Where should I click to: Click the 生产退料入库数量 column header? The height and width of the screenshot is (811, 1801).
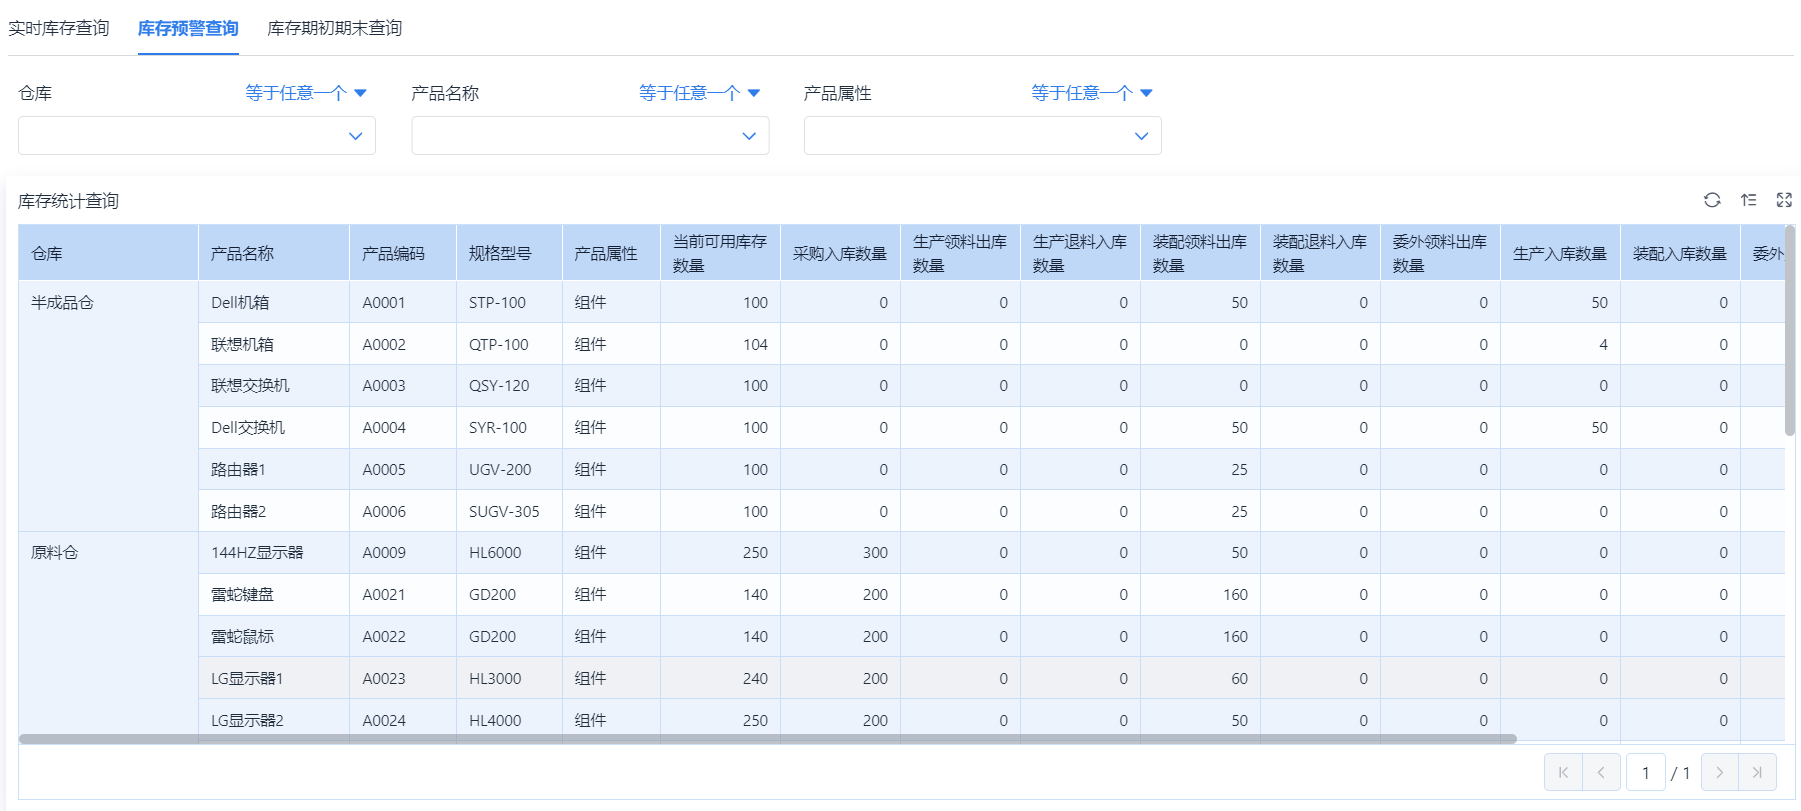(1080, 253)
